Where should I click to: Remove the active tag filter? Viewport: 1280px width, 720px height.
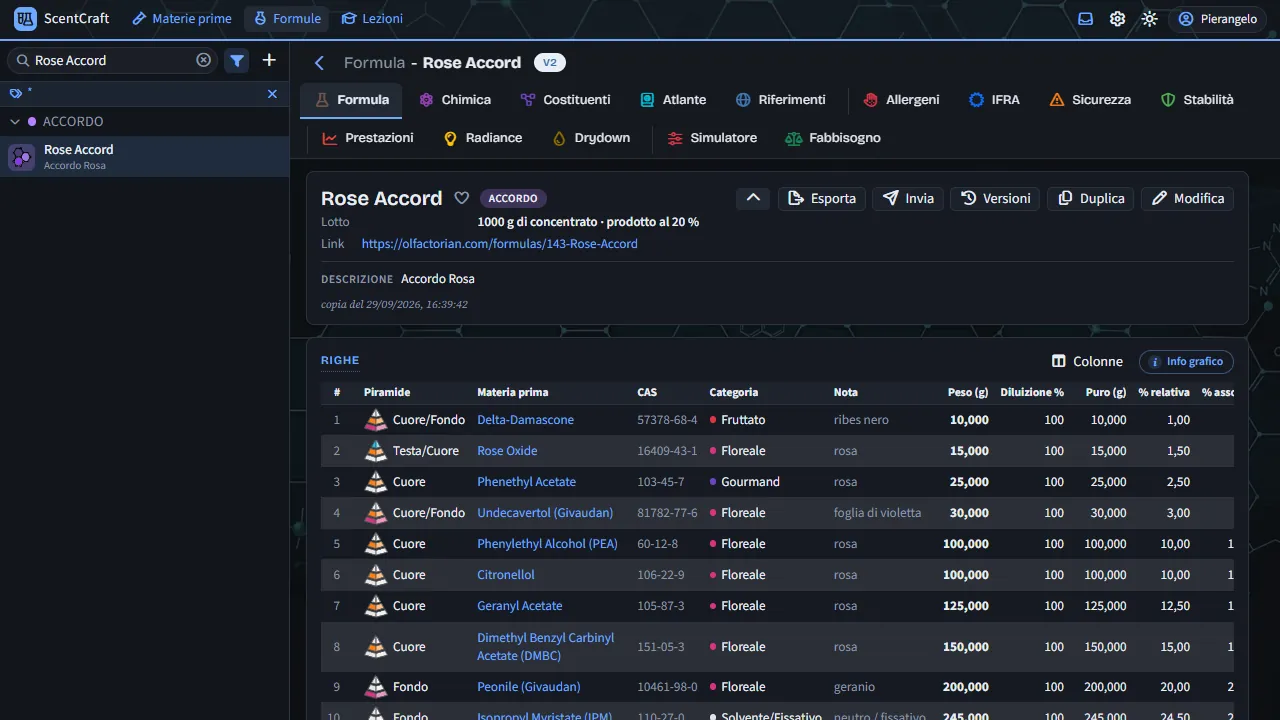click(272, 94)
